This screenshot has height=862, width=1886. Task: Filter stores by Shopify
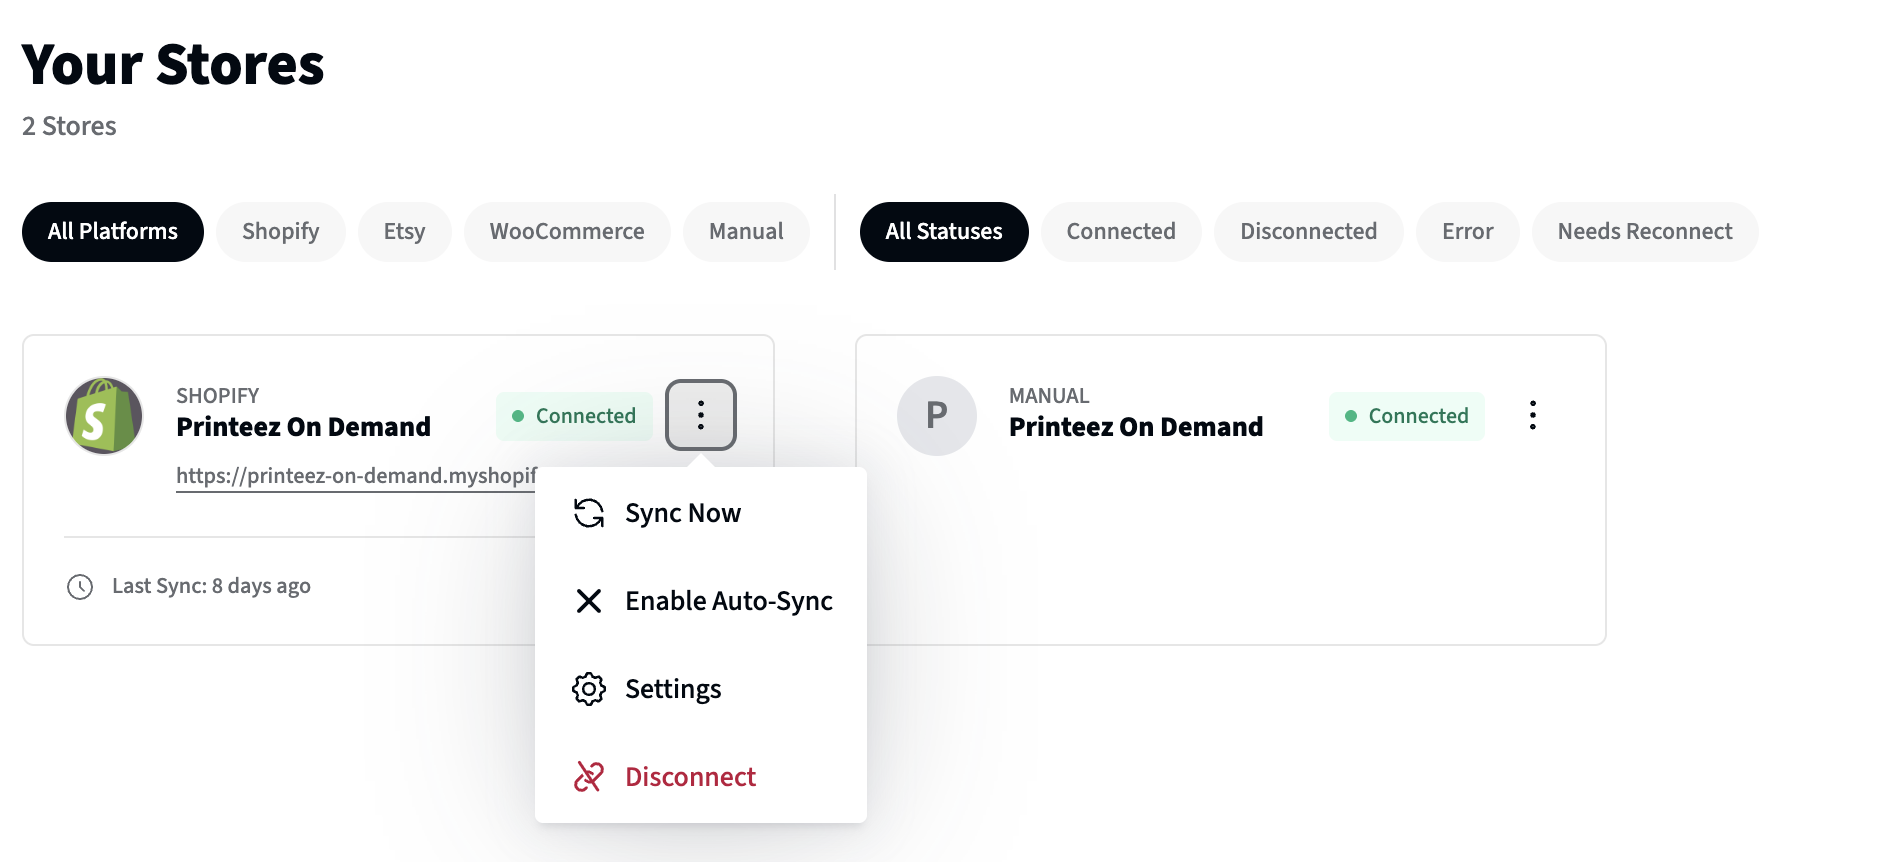pyautogui.click(x=281, y=232)
